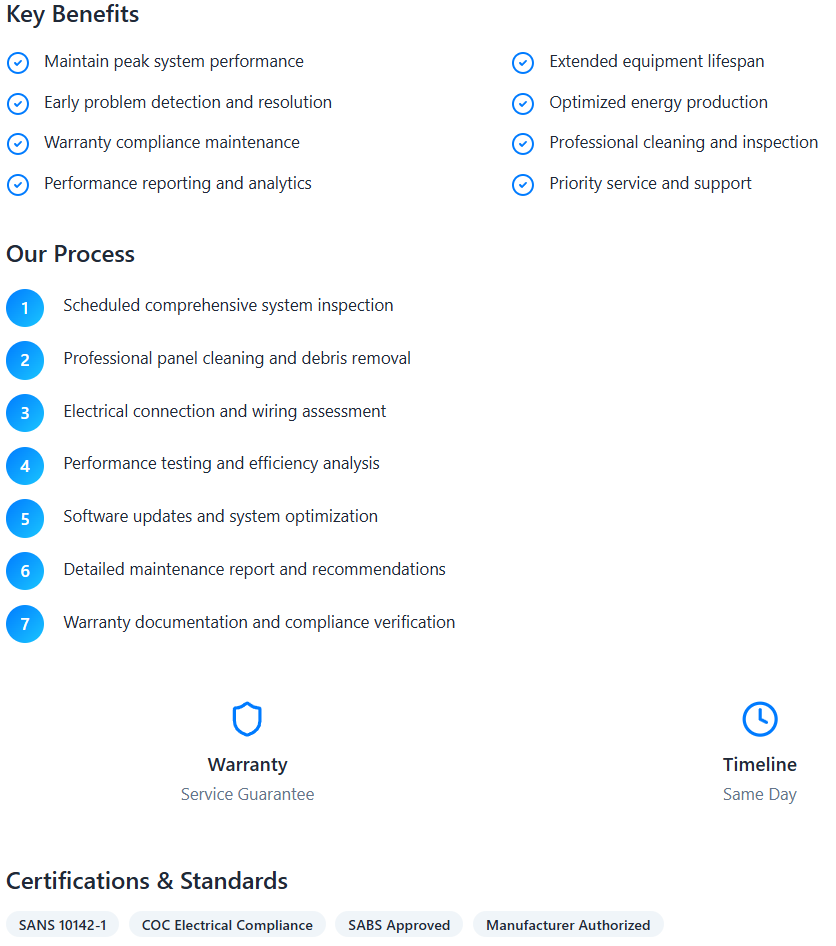Click the check icon next to Priority service and support
The height and width of the screenshot is (946, 836).
tap(523, 185)
